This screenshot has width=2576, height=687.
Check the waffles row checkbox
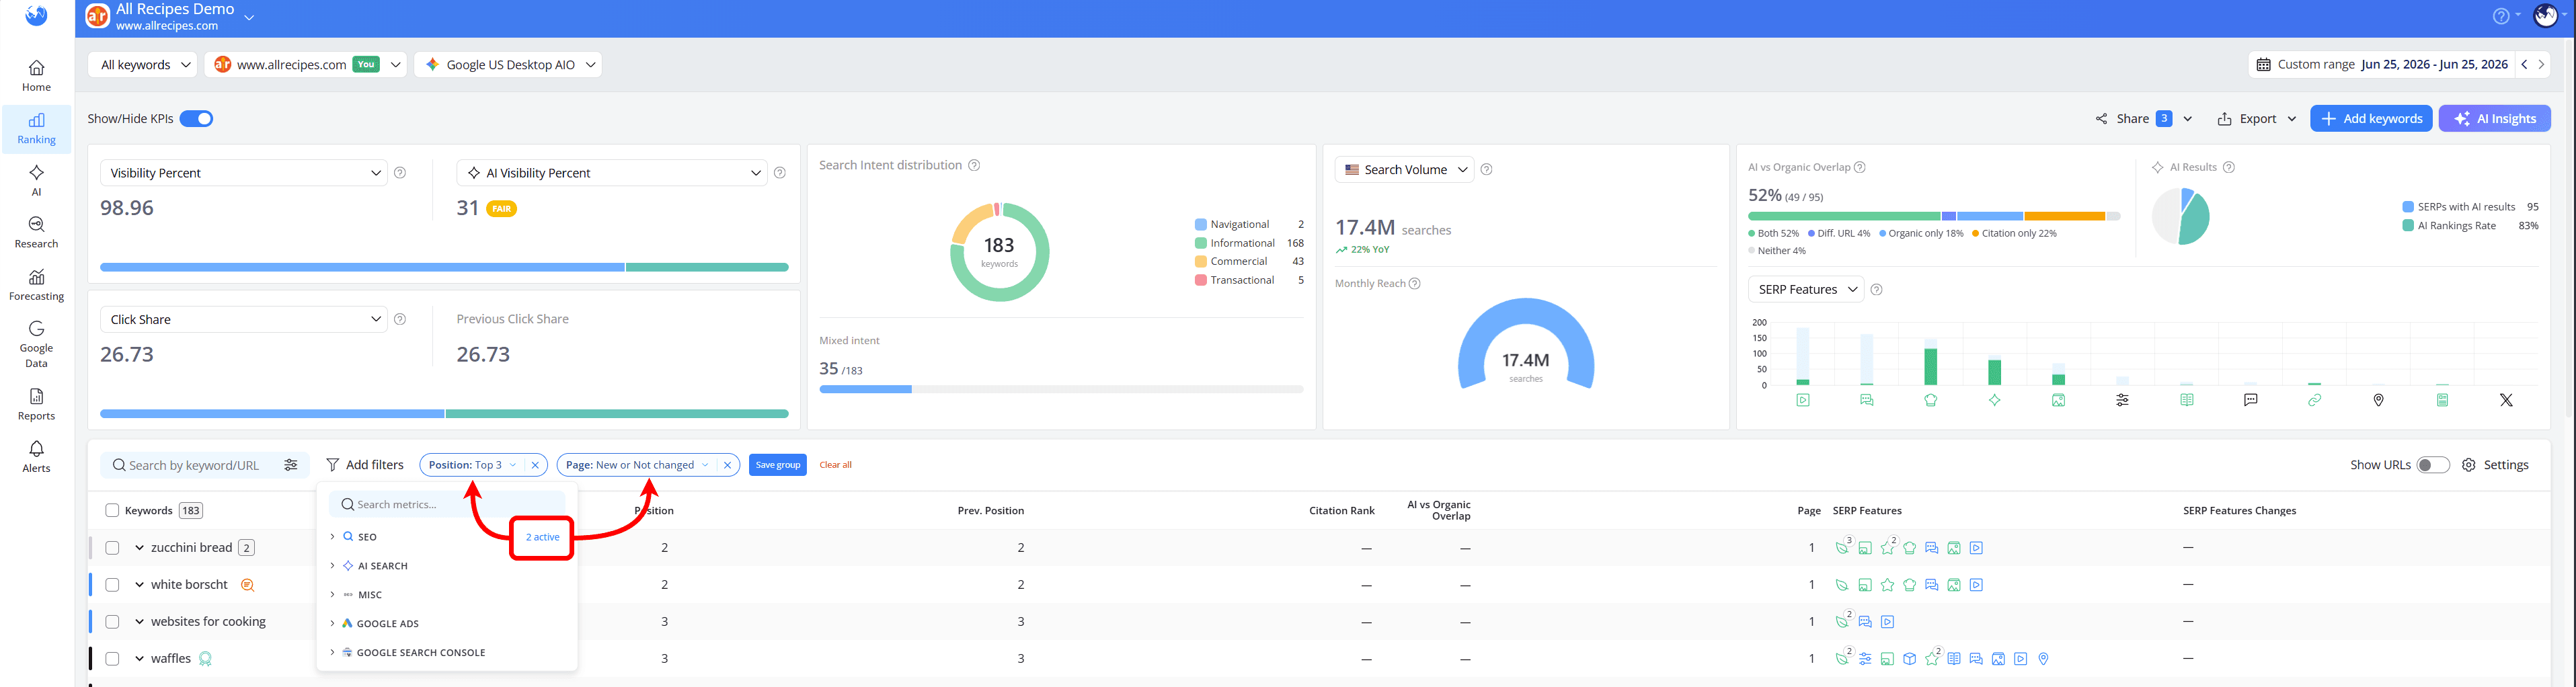(x=112, y=659)
